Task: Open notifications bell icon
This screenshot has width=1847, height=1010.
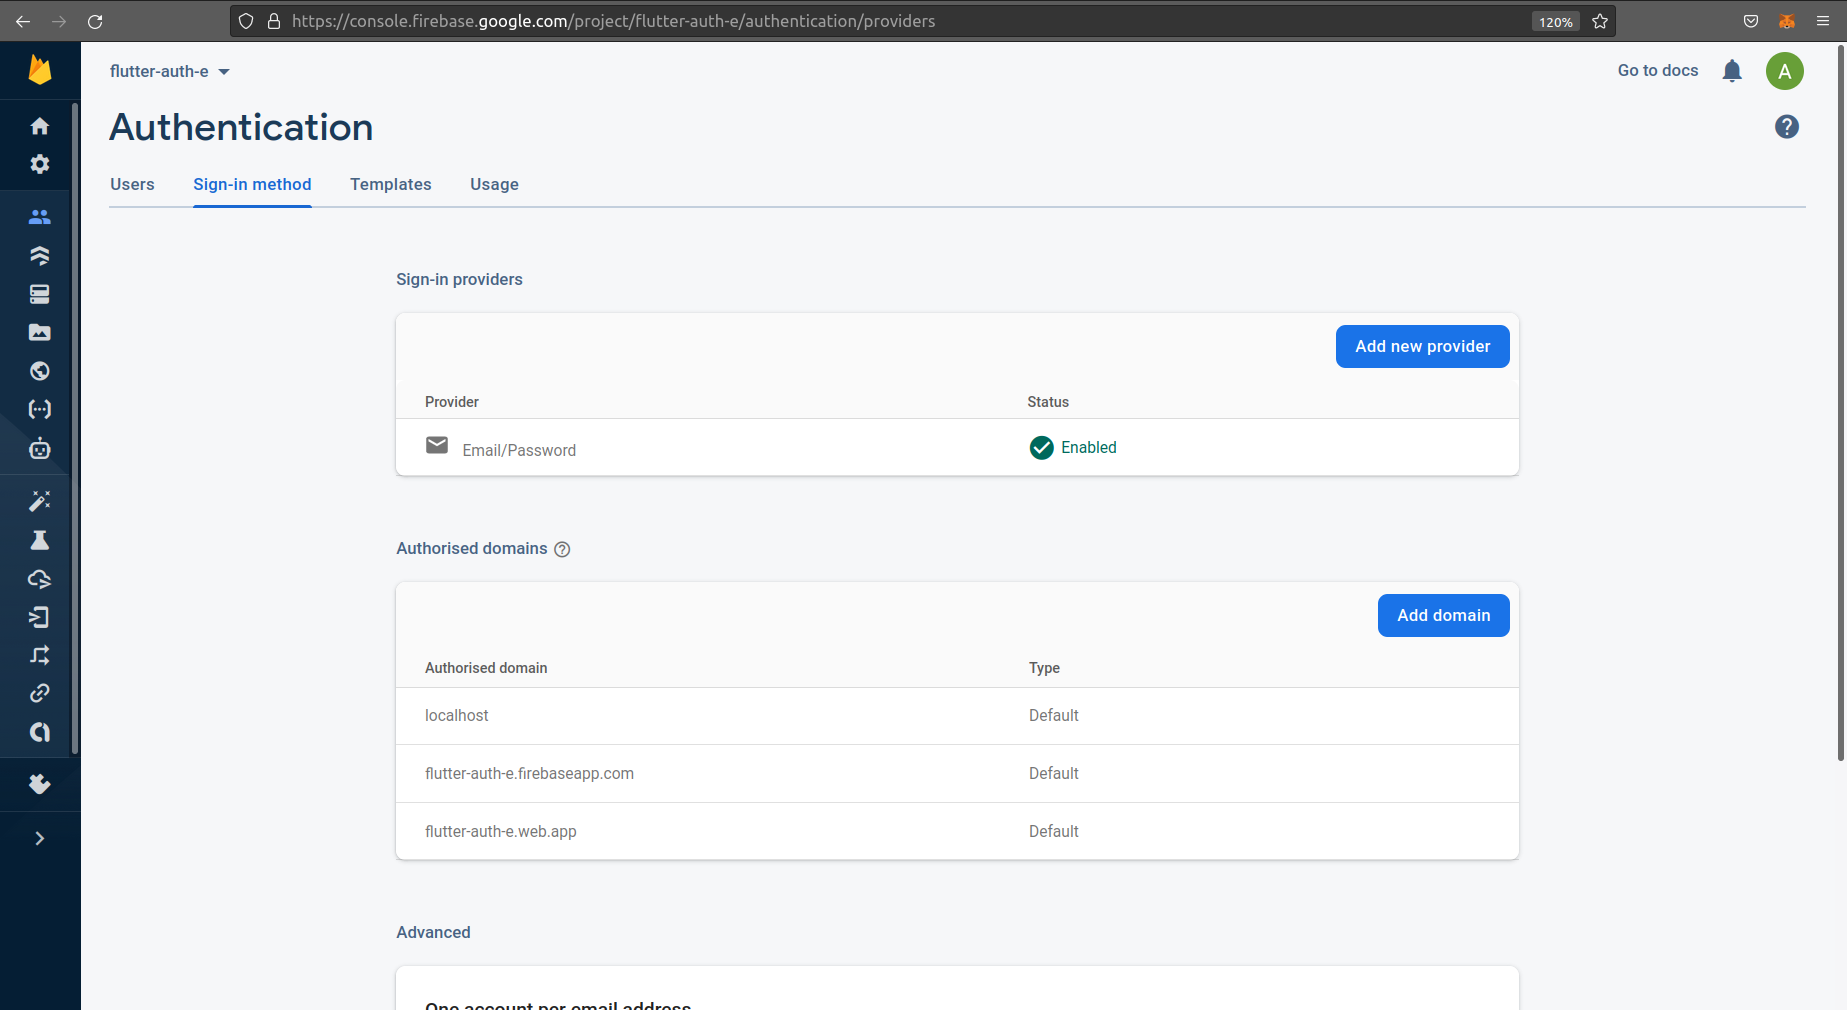Action: click(1732, 71)
